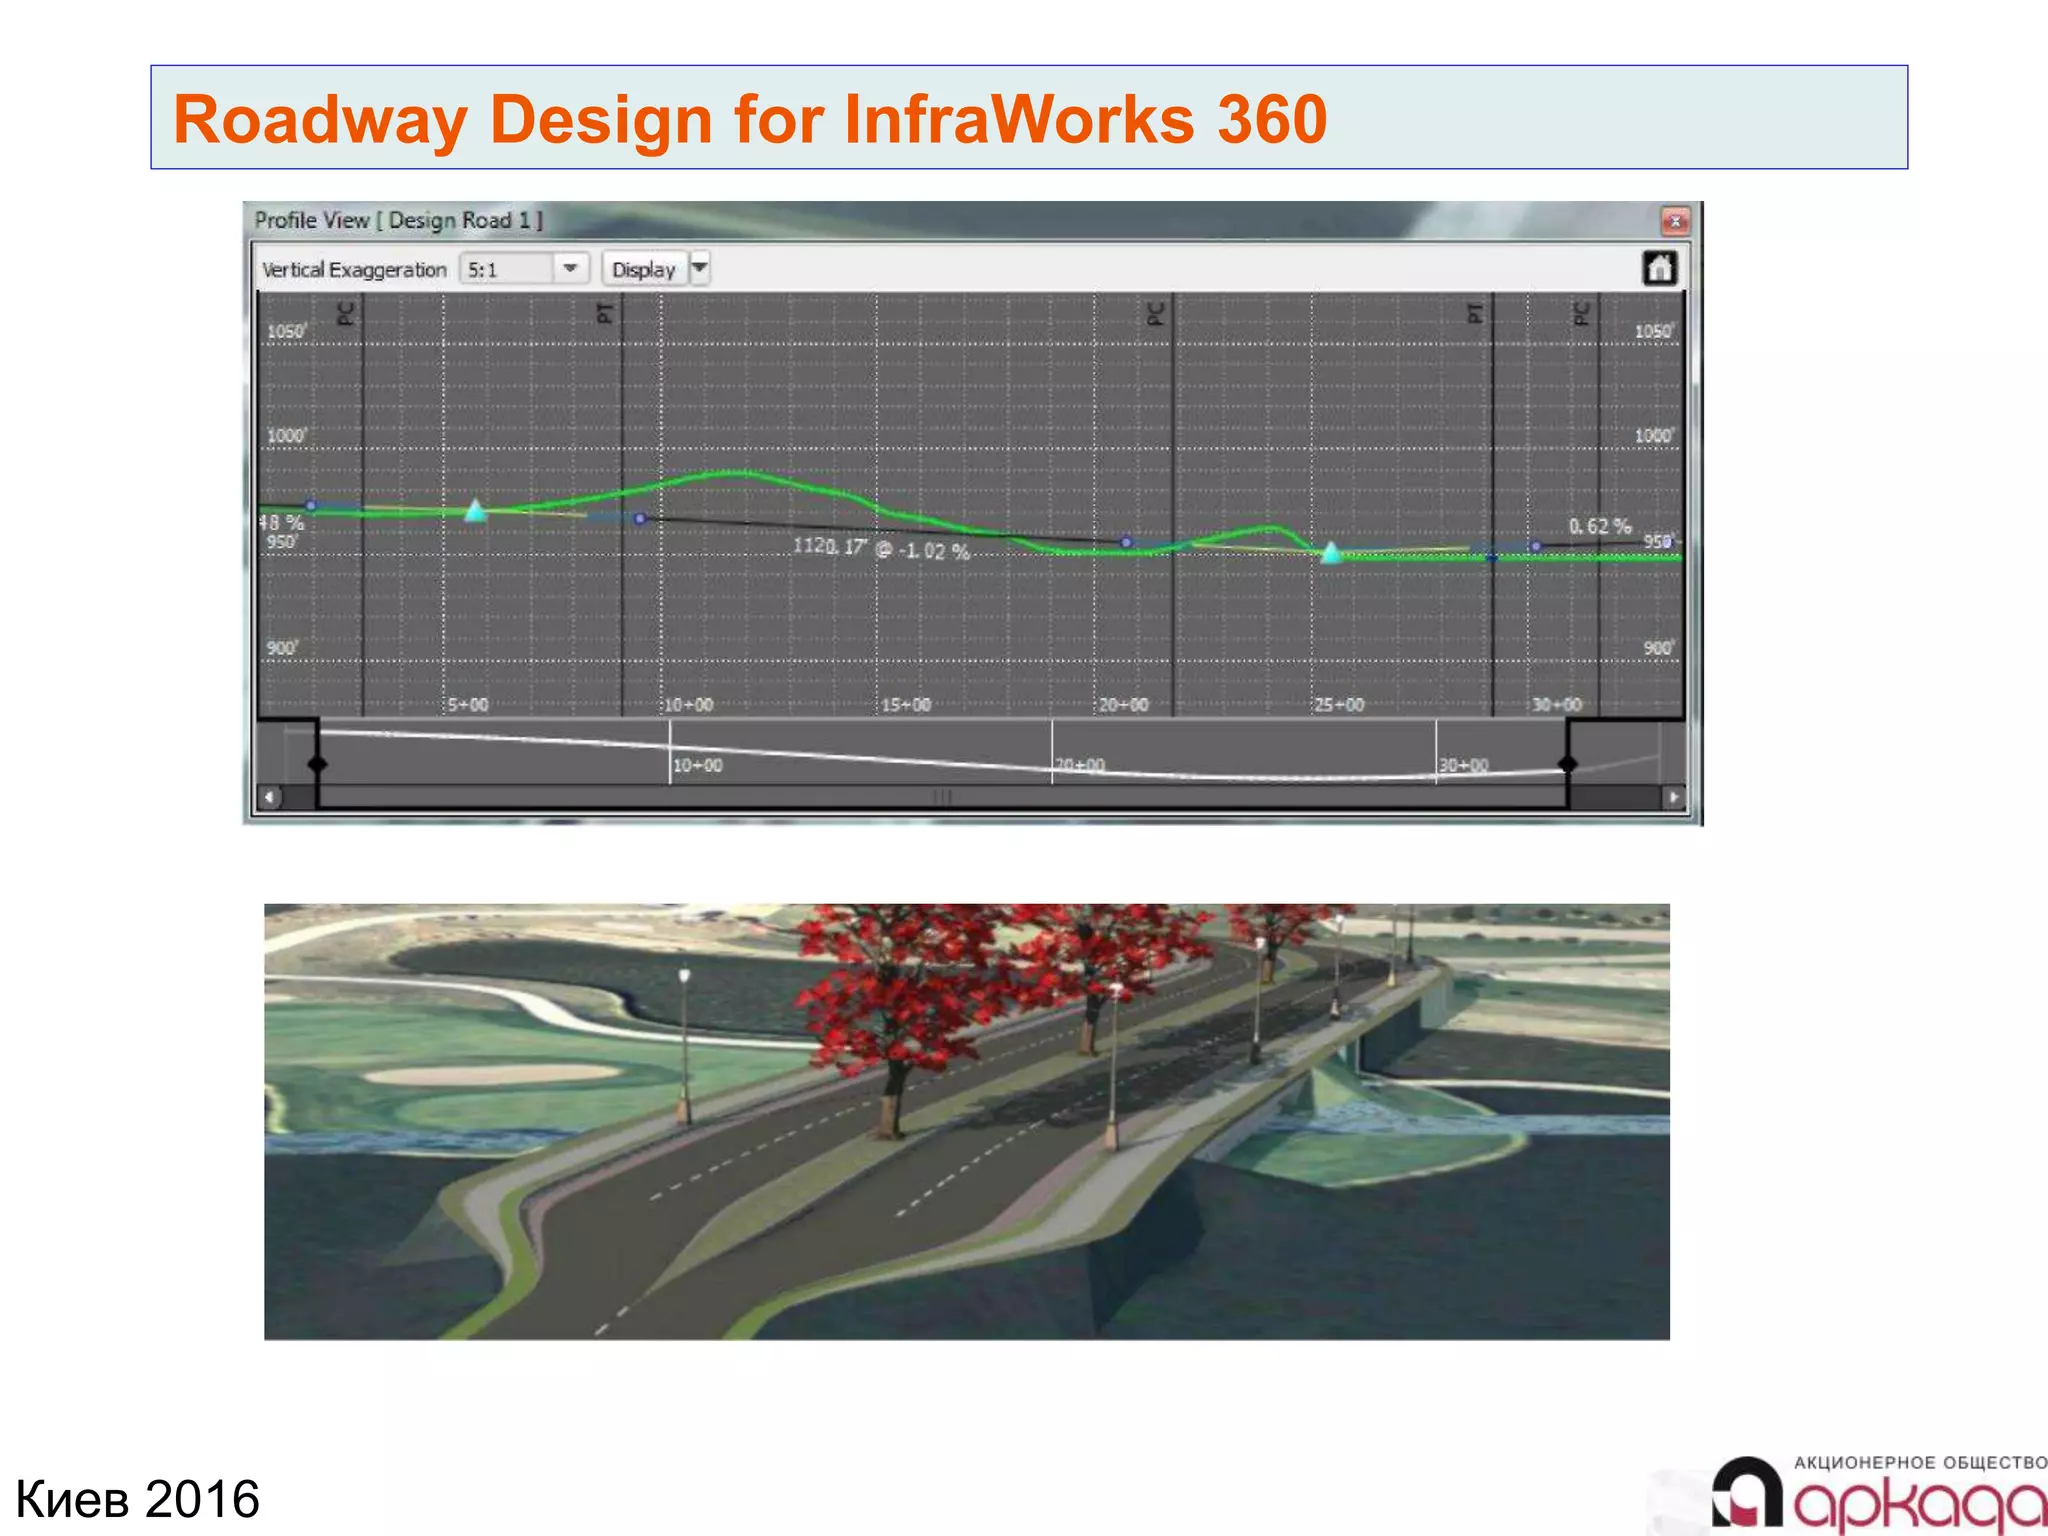Click the Arkada company logo
Image resolution: width=2048 pixels, height=1536 pixels.
pyautogui.click(x=1878, y=1493)
